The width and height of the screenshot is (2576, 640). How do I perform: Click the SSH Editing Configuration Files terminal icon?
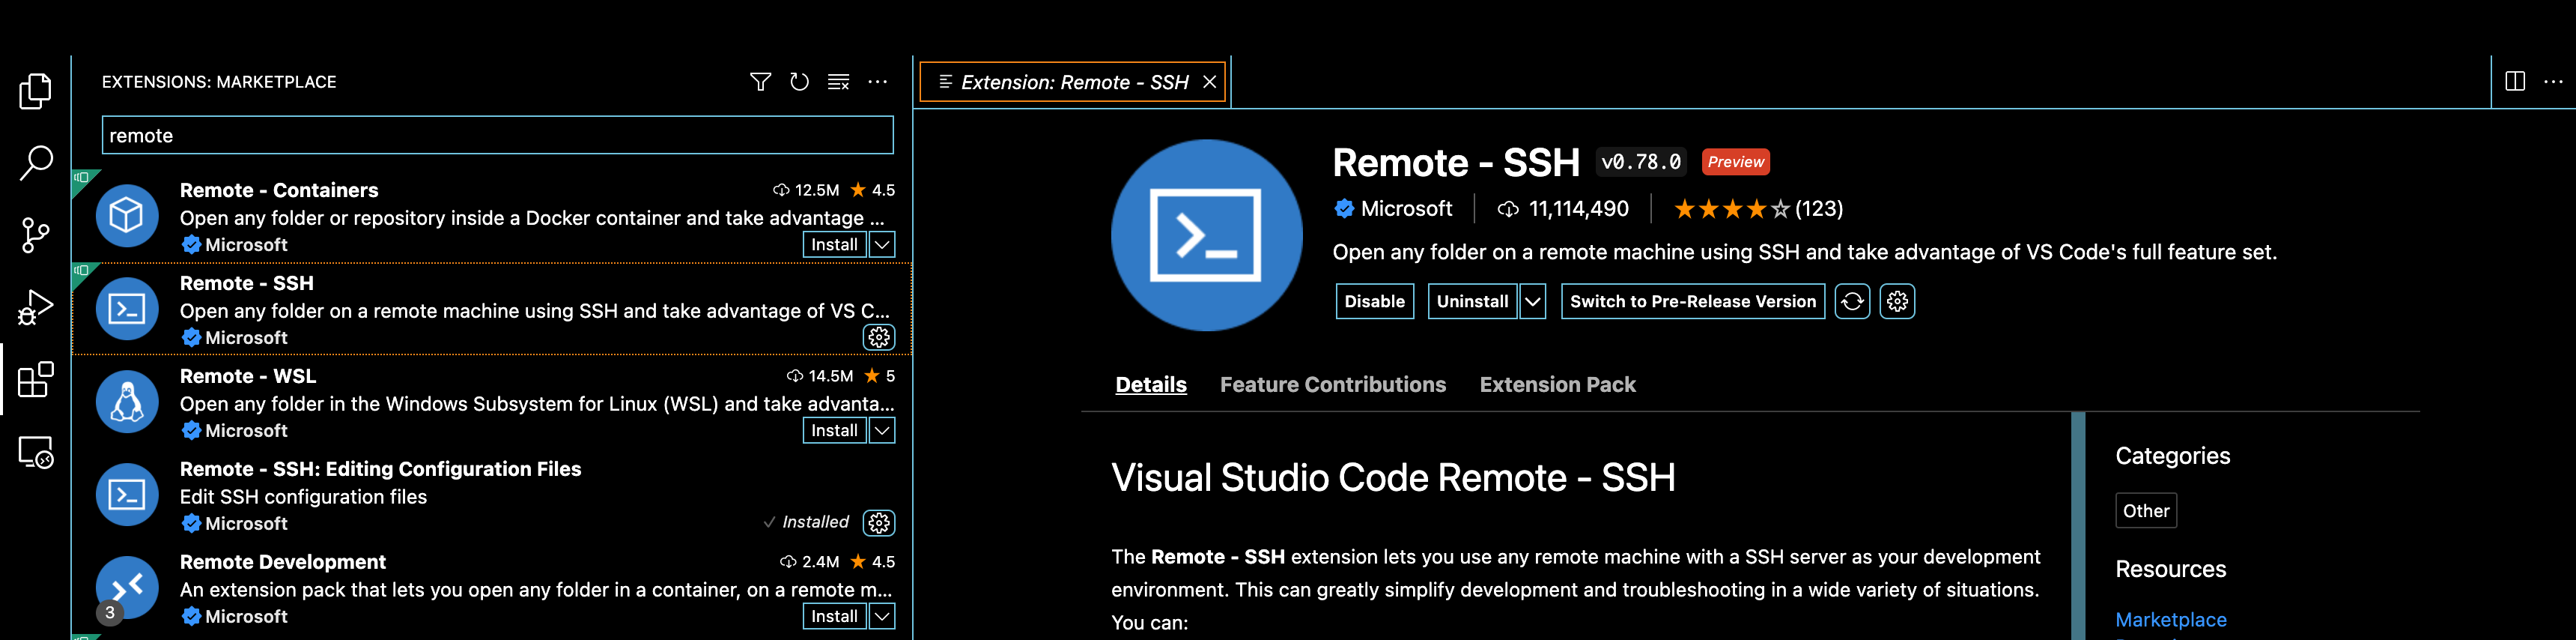coord(127,495)
